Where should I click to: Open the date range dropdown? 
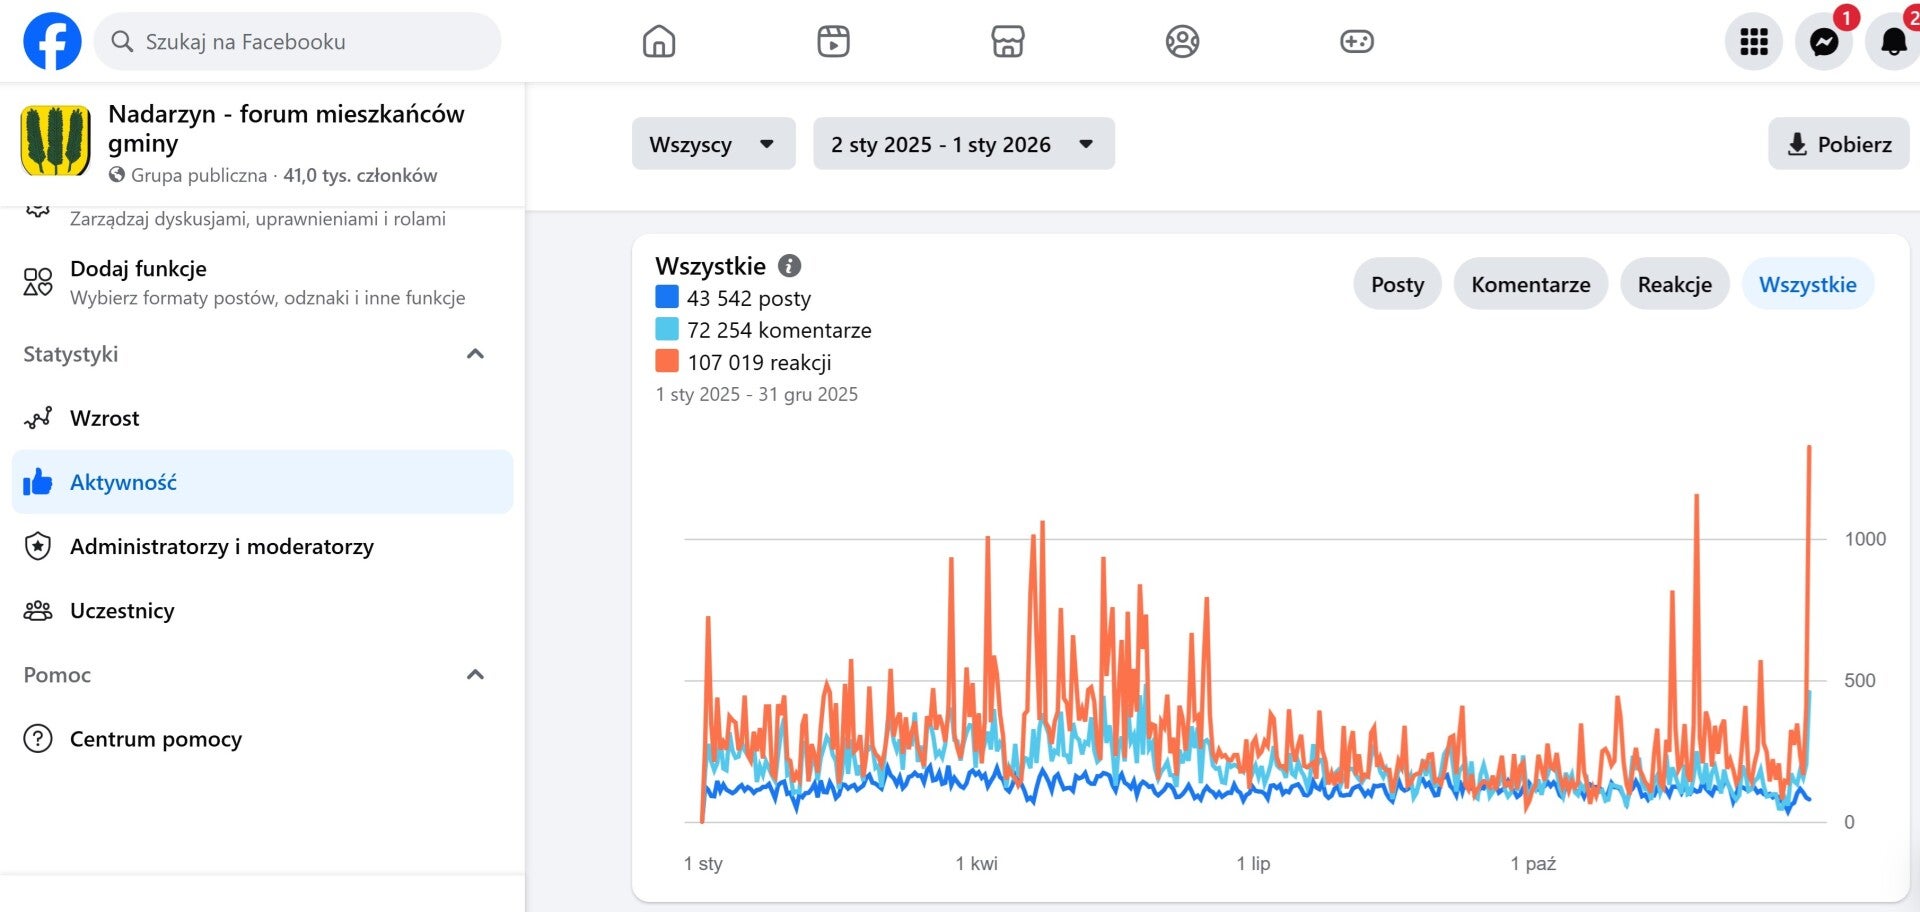pyautogui.click(x=963, y=144)
